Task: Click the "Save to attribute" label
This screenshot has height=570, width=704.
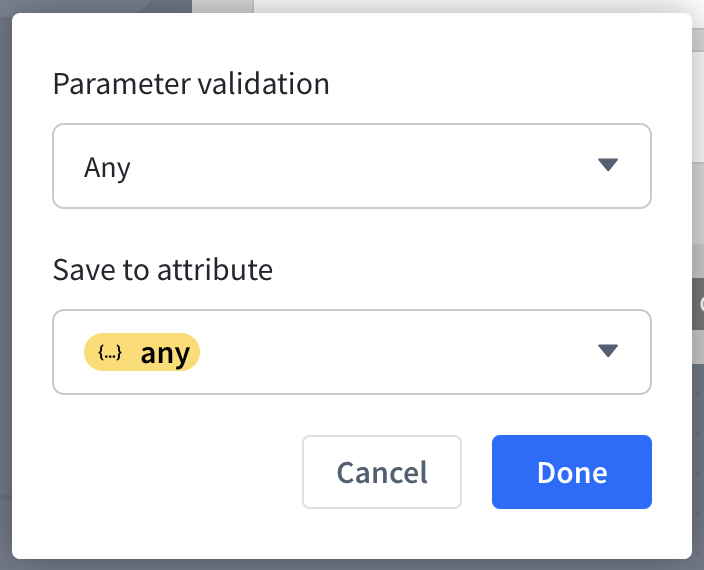Action: click(x=163, y=269)
